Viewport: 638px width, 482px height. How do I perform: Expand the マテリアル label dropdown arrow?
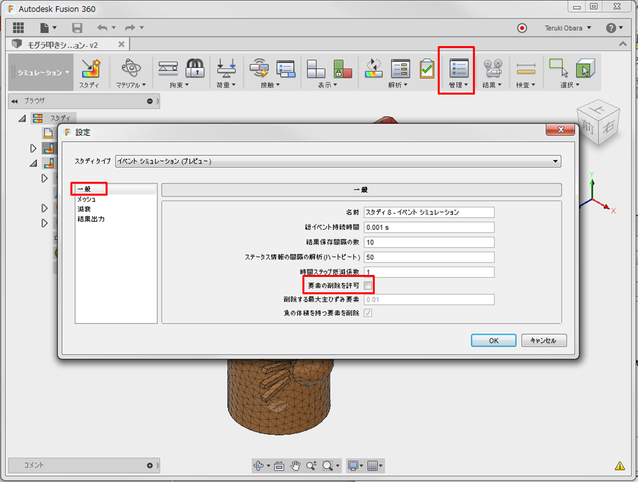pyautogui.click(x=144, y=85)
